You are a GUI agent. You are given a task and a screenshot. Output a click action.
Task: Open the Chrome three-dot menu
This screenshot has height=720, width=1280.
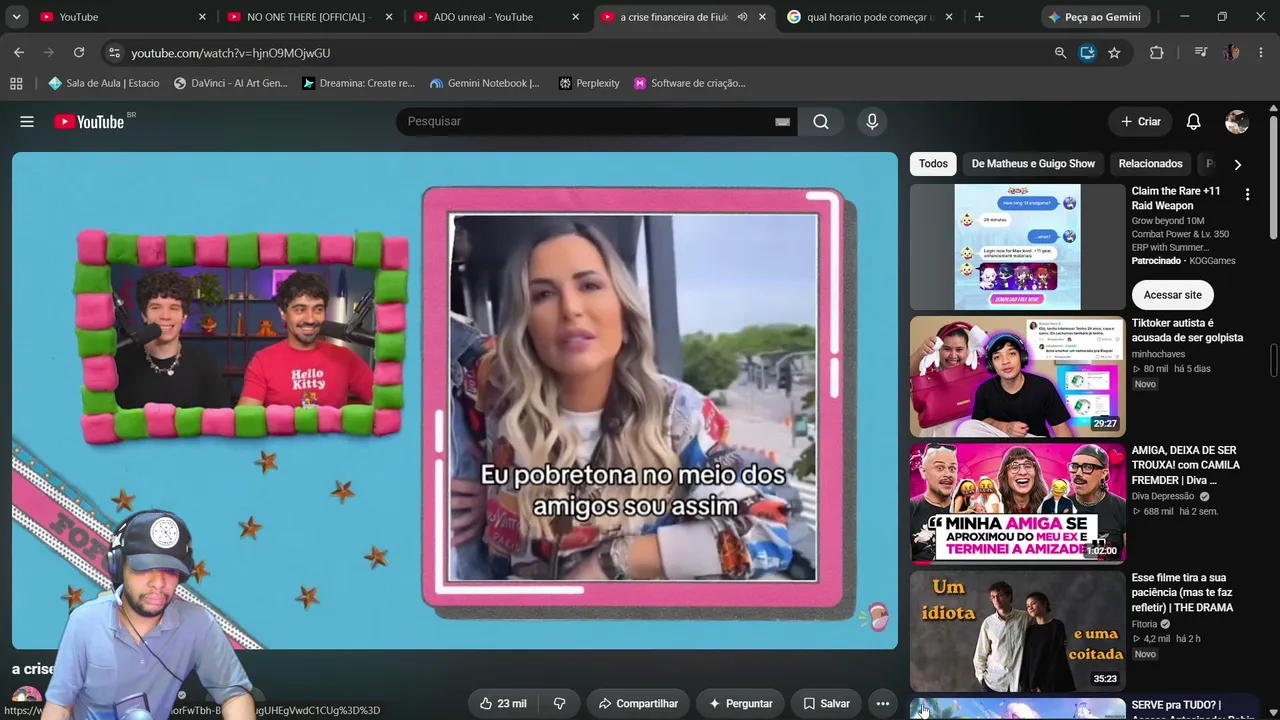click(x=1262, y=53)
